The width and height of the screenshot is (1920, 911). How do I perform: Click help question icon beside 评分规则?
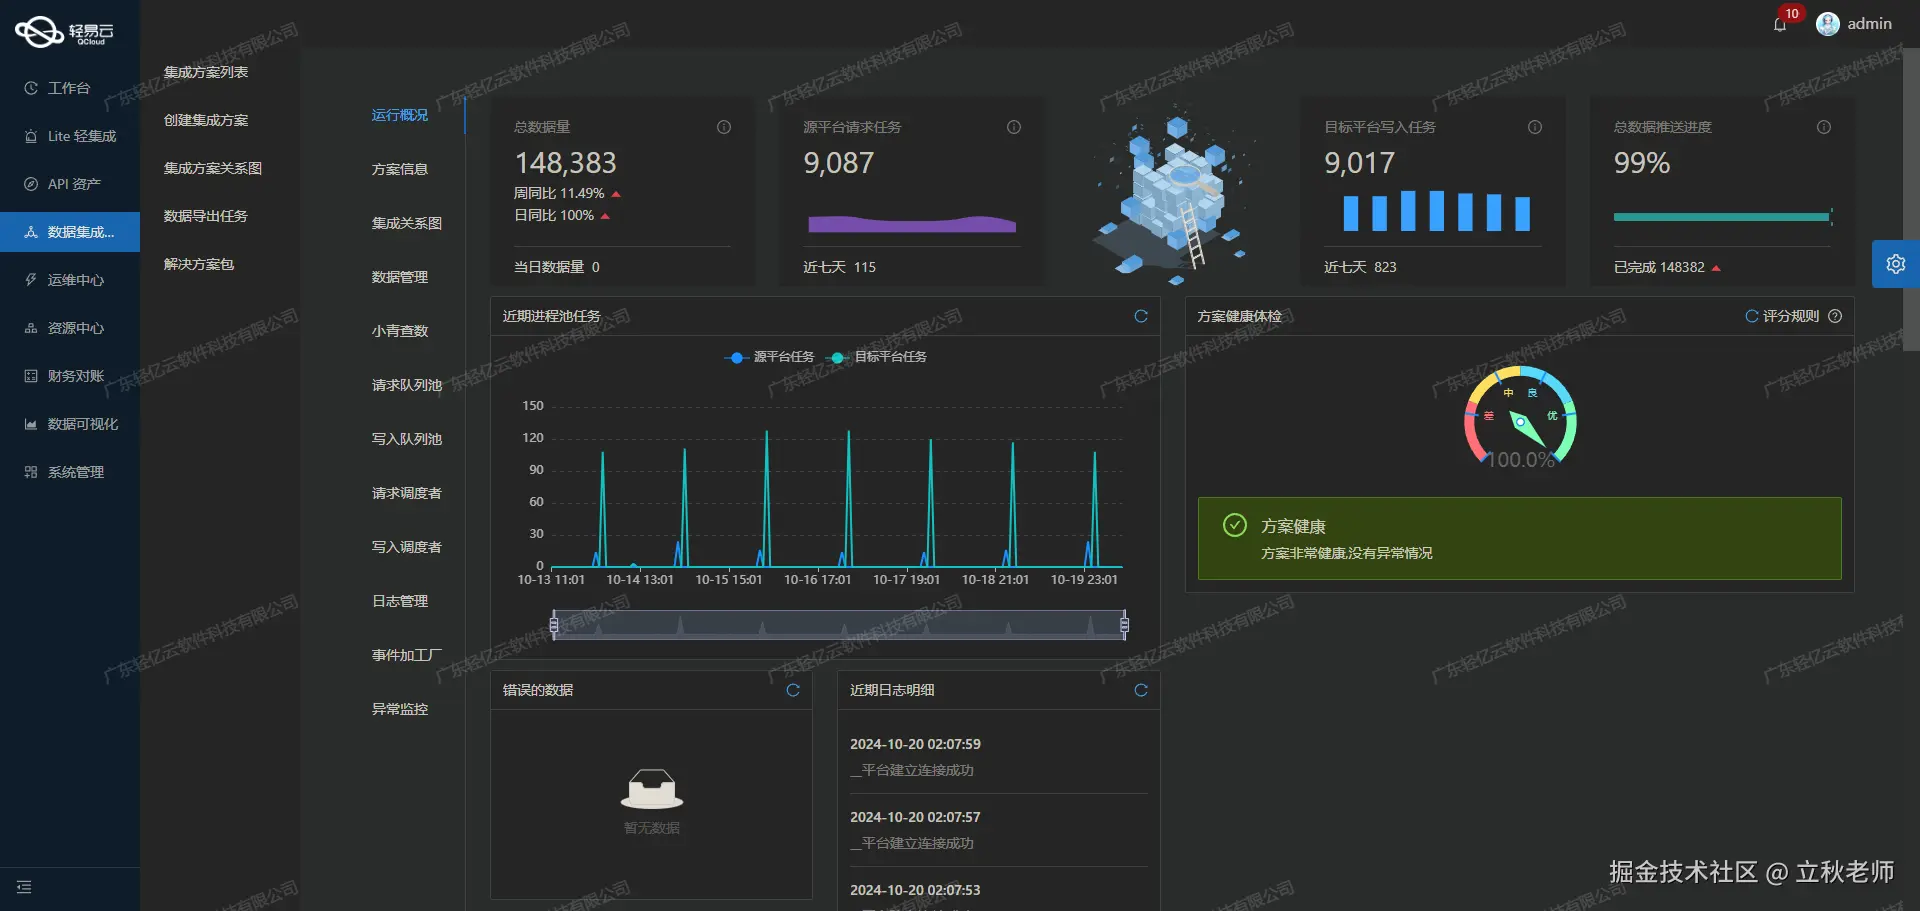[1835, 316]
